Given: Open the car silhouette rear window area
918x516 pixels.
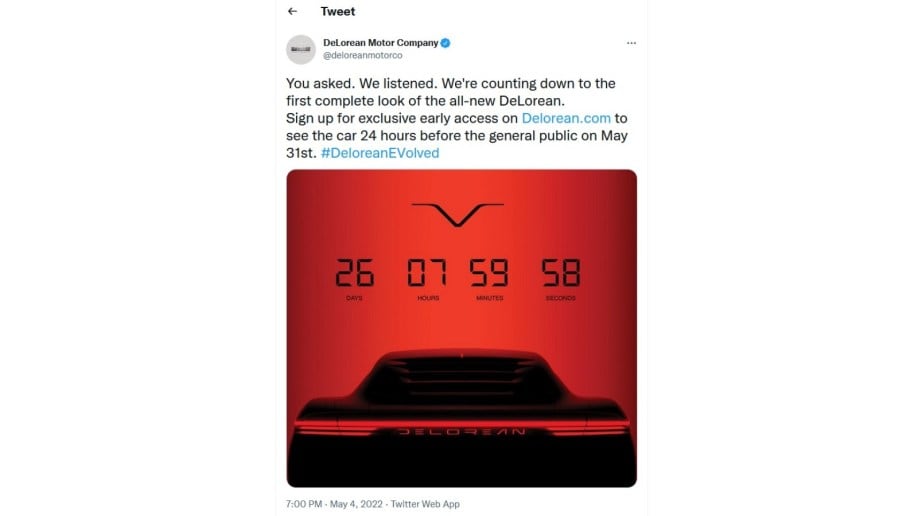Looking at the screenshot, I should [x=461, y=380].
